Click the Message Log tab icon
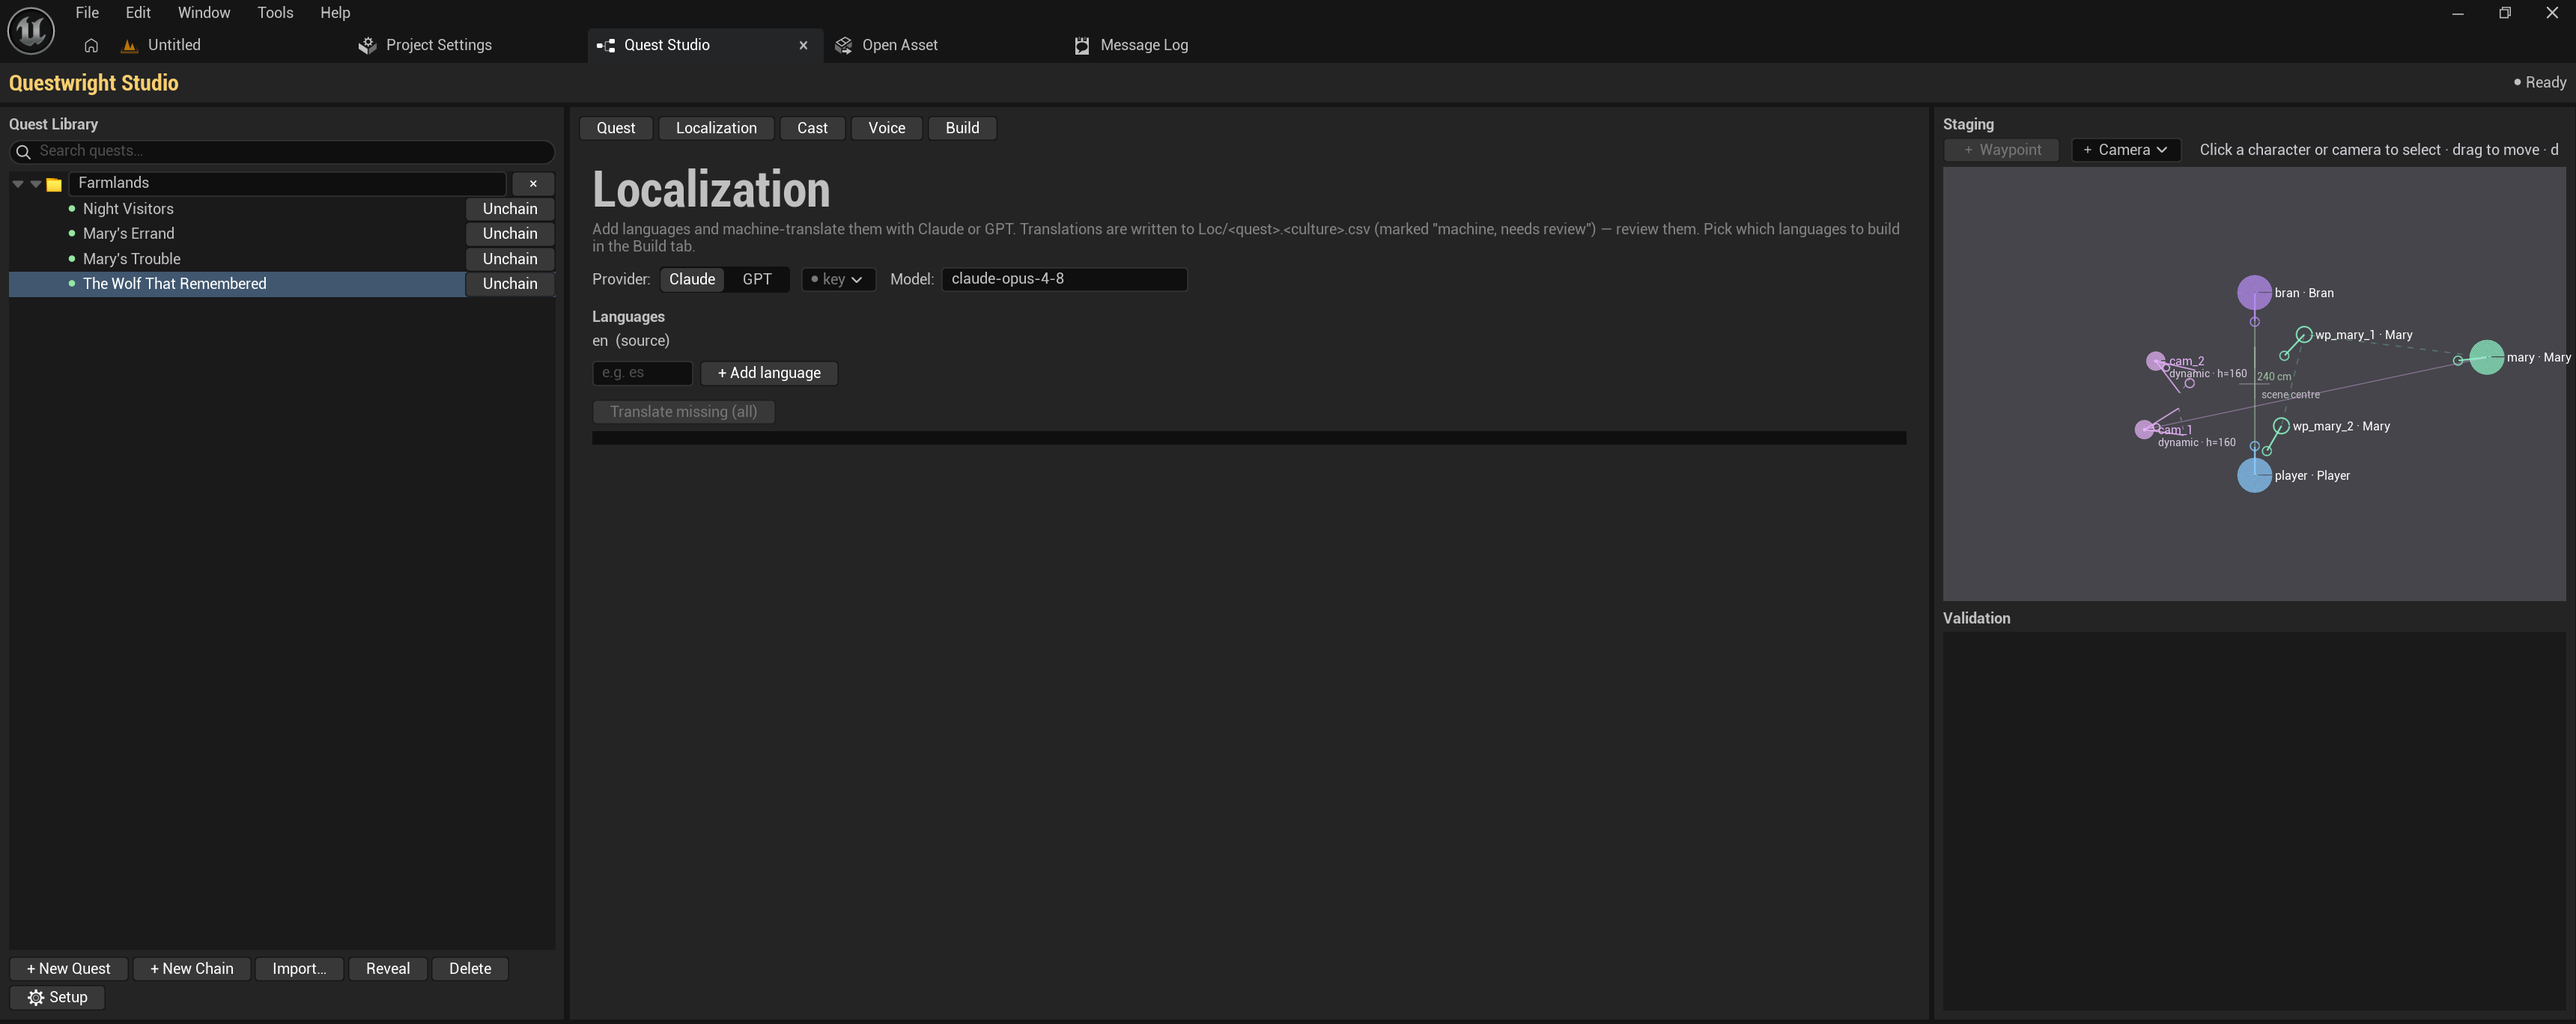The width and height of the screenshot is (2576, 1024). point(1081,45)
